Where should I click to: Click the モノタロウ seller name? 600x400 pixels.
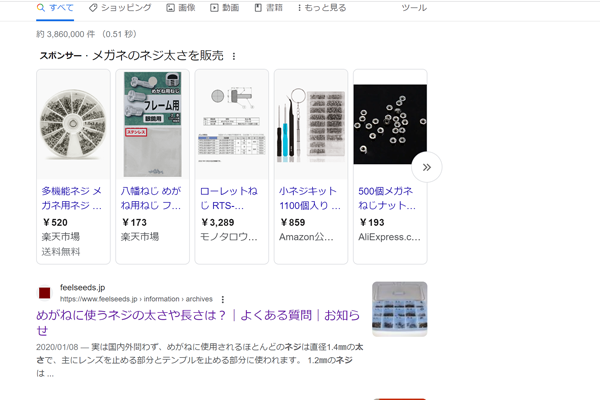point(229,237)
